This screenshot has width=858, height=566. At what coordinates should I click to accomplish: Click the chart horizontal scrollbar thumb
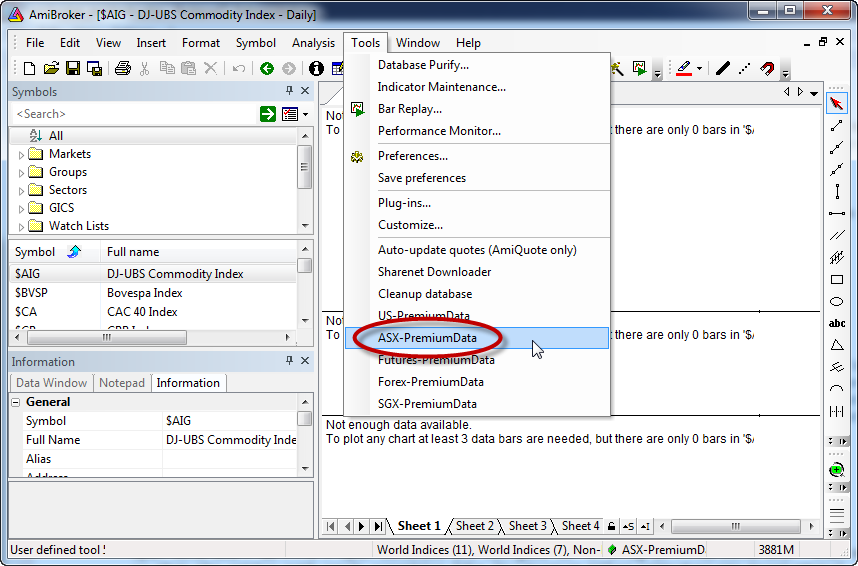735,526
